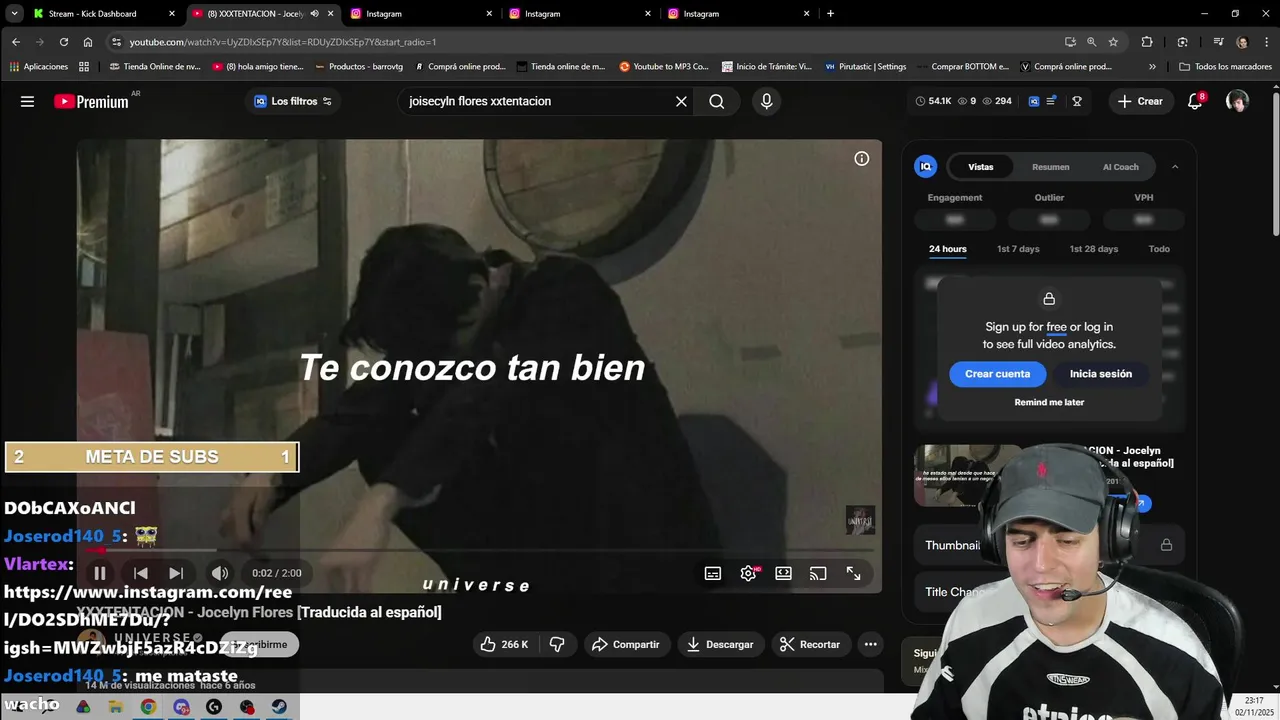Open Todos los marcadores folder

1226,67
